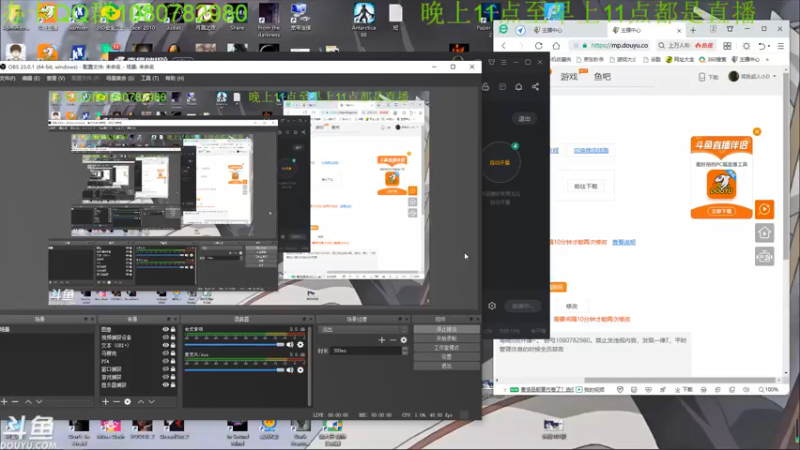The height and width of the screenshot is (450, 800).
Task: Open source properties gear under sources list
Action: (x=128, y=402)
